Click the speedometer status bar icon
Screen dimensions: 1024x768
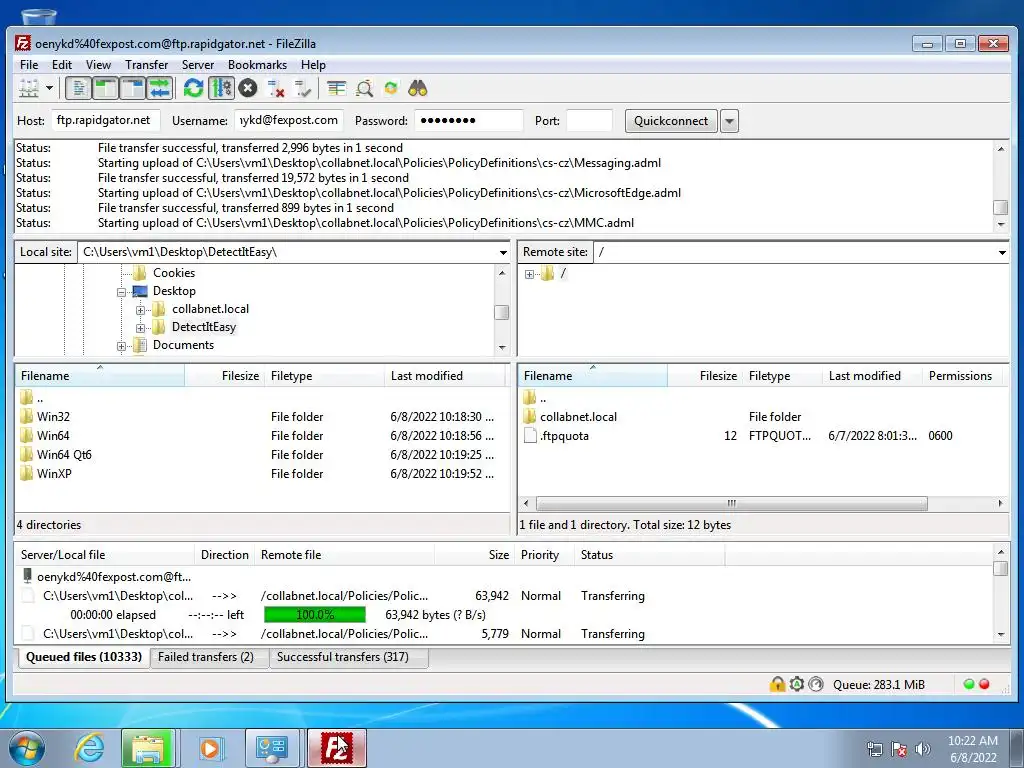816,684
